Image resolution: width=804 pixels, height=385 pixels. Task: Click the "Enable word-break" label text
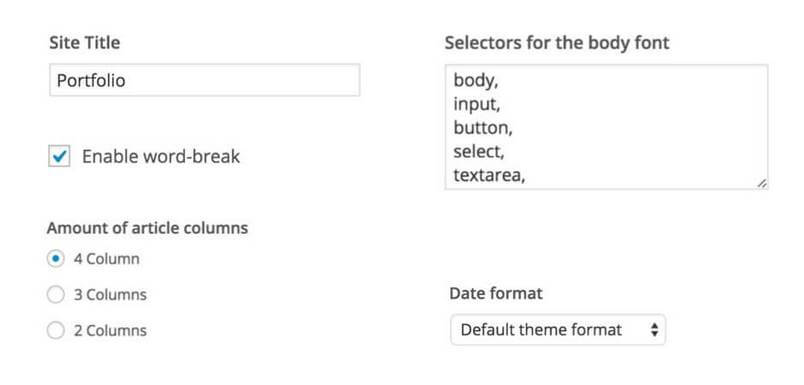click(x=161, y=156)
